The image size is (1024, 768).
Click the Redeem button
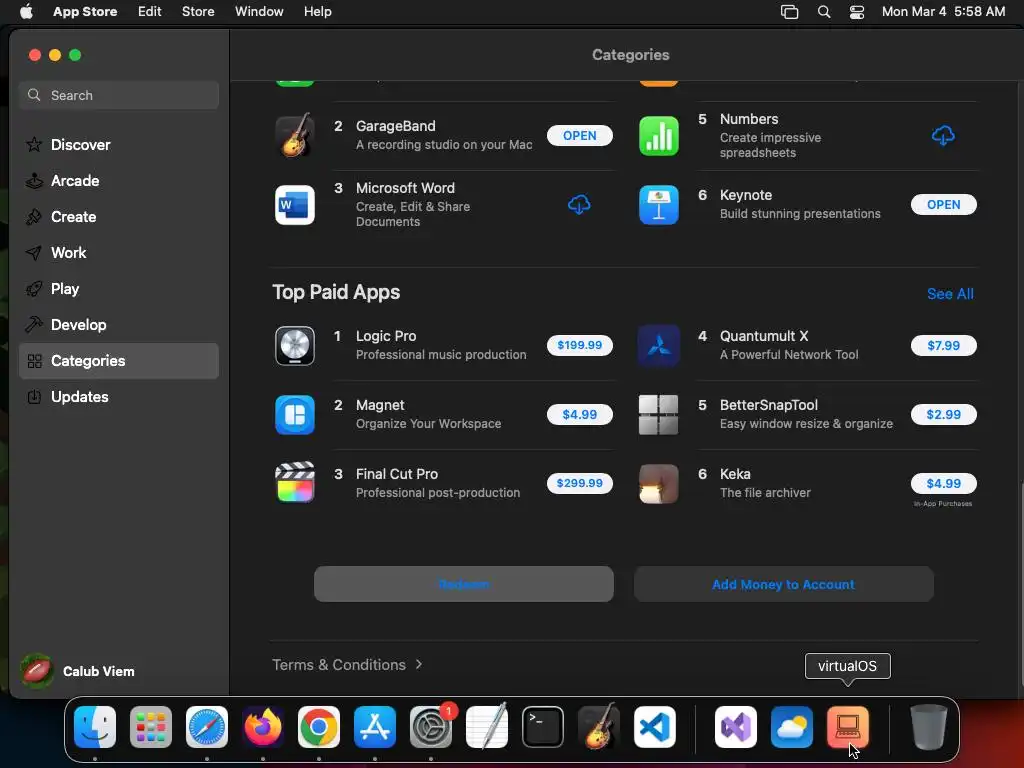click(x=464, y=584)
